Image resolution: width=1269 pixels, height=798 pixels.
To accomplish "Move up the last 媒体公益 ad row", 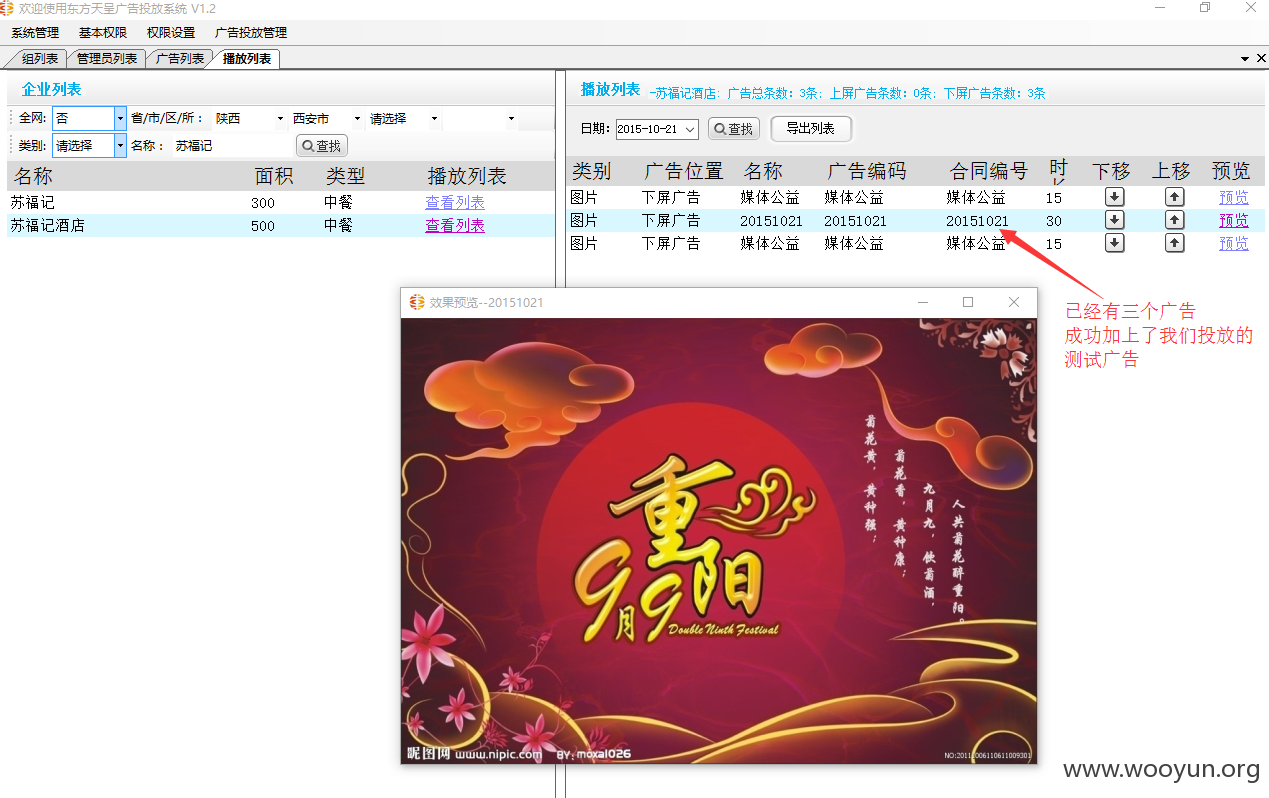I will tap(1175, 243).
